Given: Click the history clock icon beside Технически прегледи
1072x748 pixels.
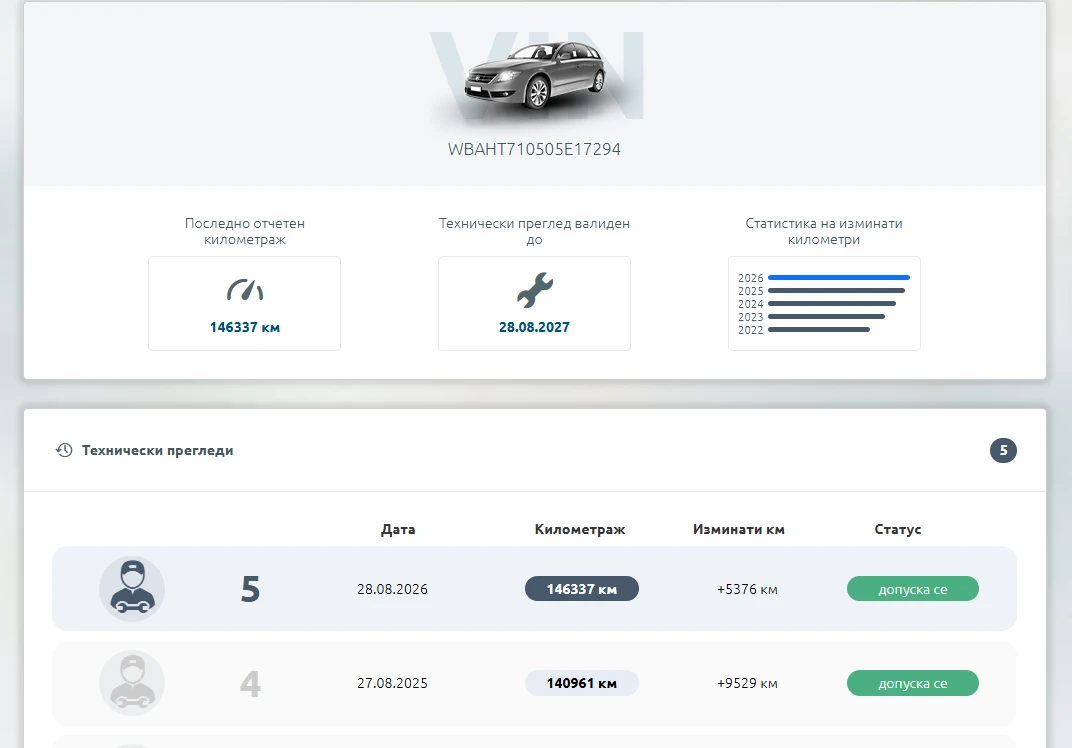Looking at the screenshot, I should point(64,450).
